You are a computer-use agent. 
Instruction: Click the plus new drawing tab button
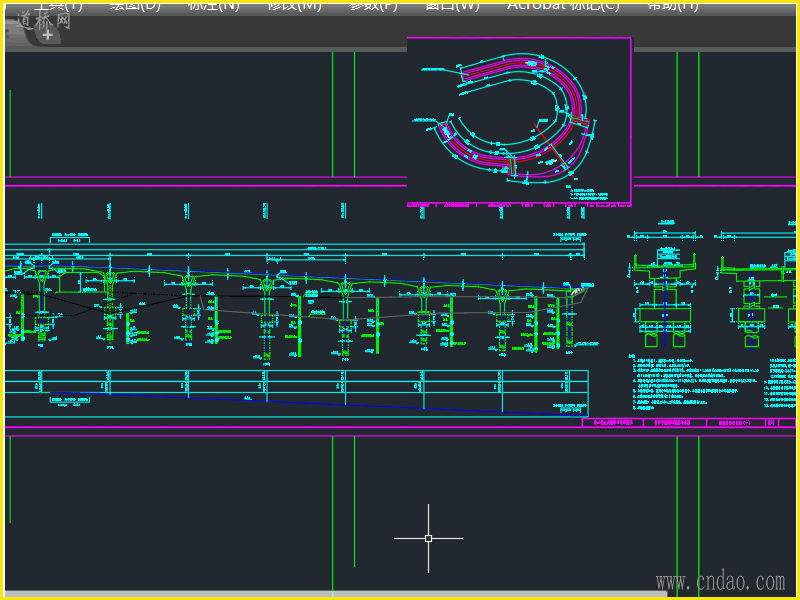(47, 35)
